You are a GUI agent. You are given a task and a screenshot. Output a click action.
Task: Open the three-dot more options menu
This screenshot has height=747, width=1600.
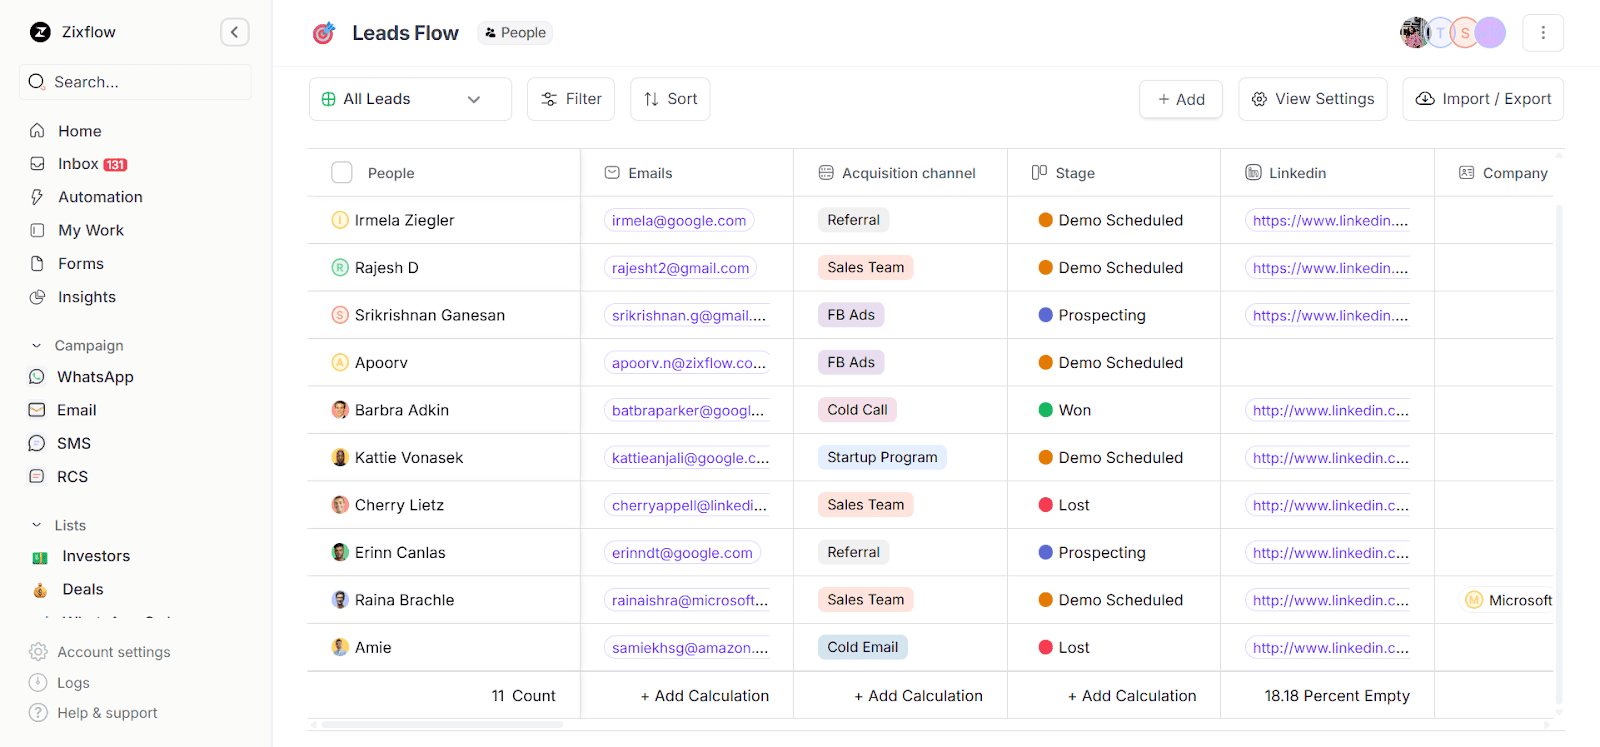click(1543, 33)
